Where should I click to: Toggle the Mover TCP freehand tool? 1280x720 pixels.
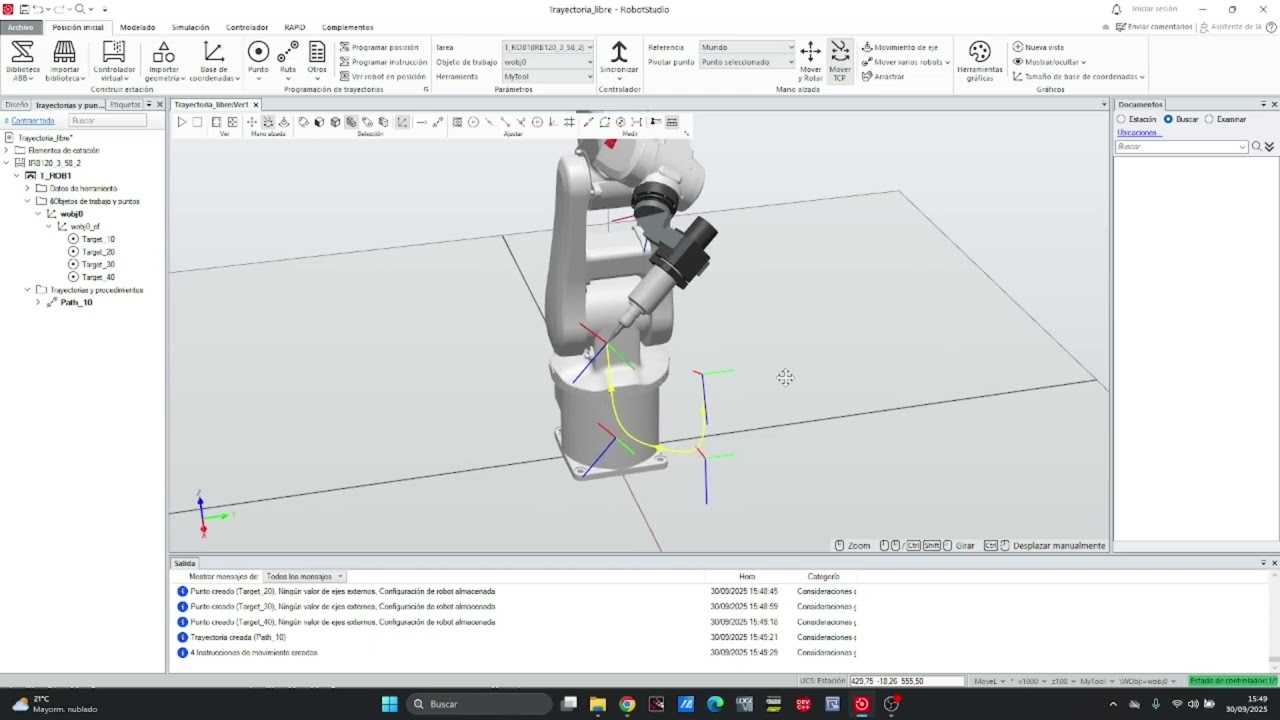point(840,61)
